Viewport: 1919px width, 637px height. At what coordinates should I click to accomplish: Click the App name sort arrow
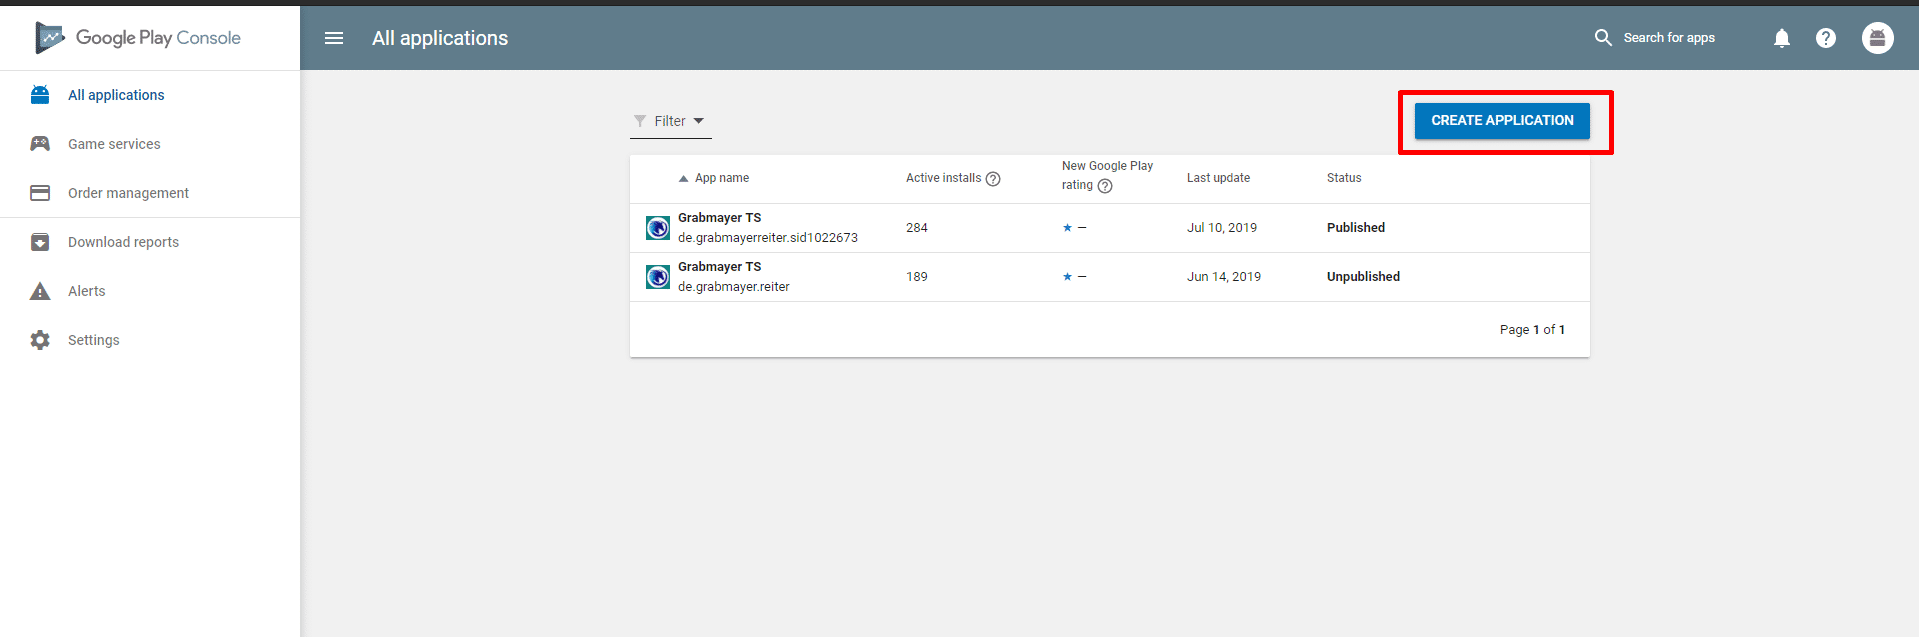point(684,179)
